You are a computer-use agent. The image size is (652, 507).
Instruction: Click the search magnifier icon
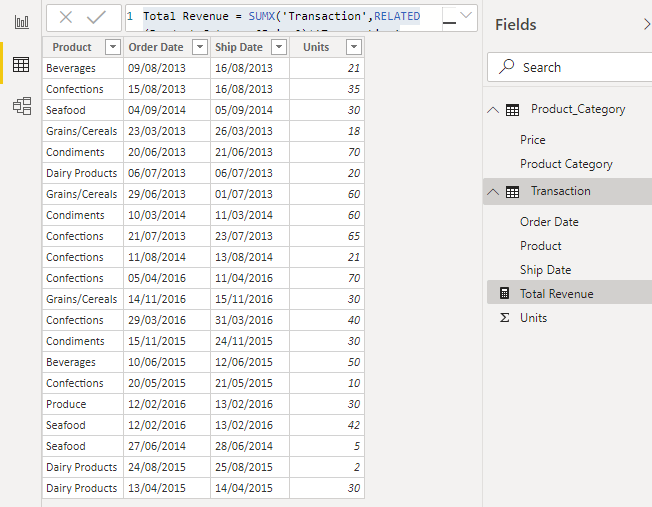point(506,67)
